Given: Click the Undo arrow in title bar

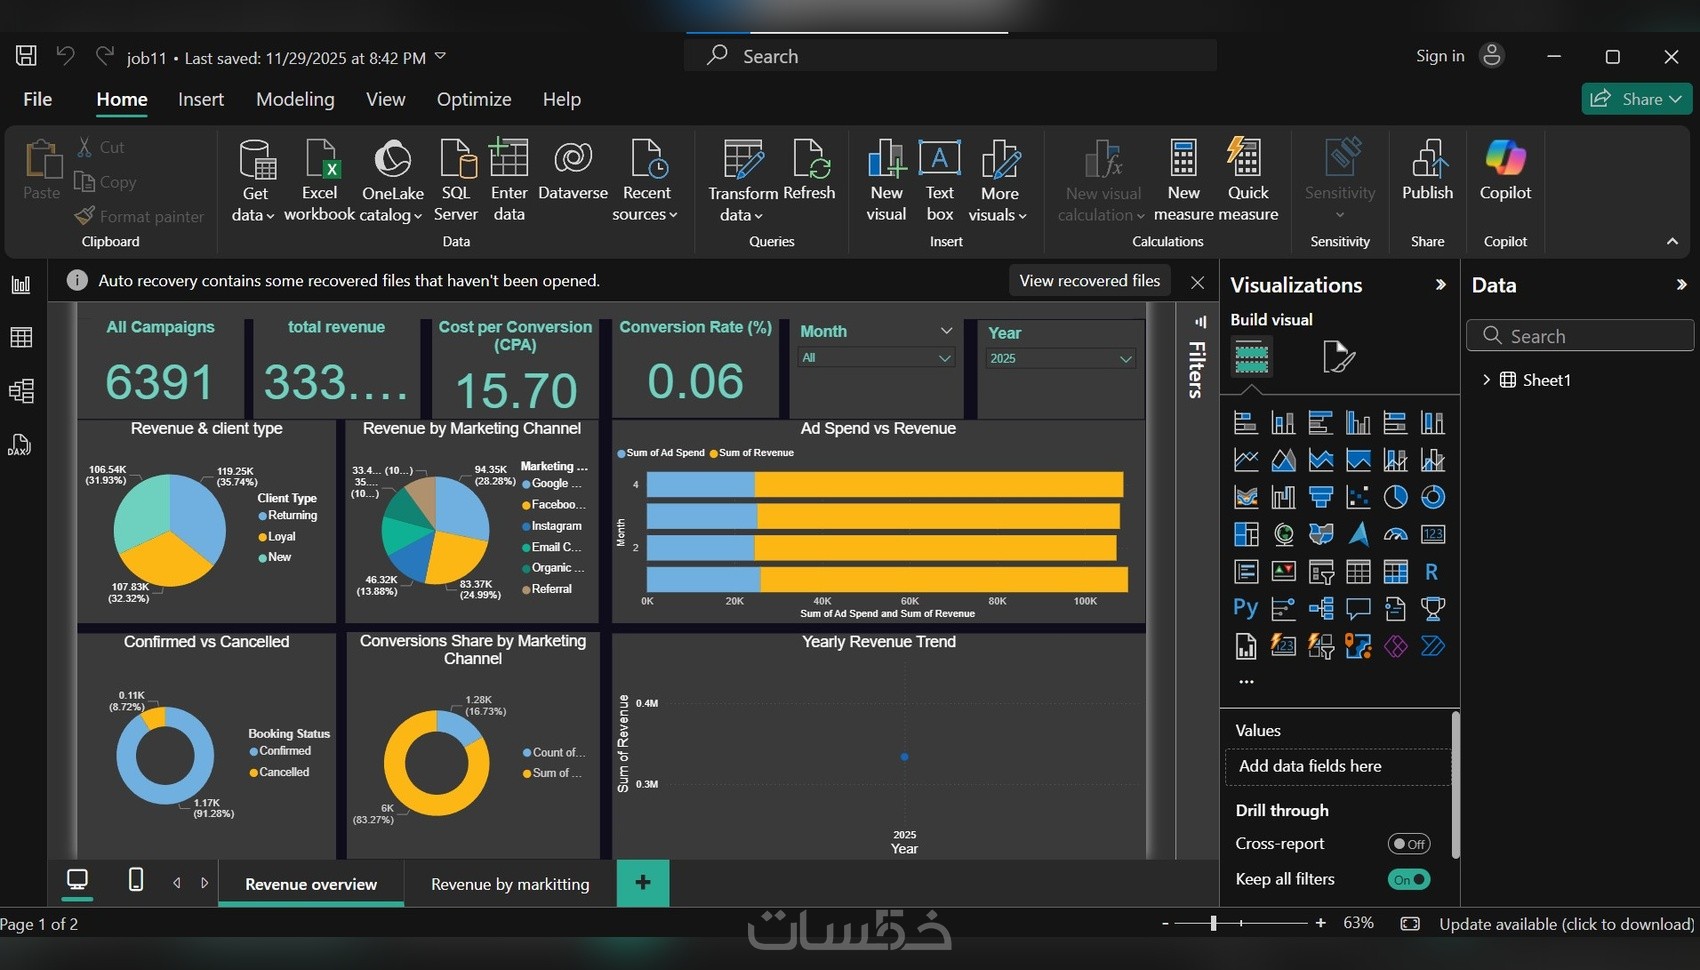Looking at the screenshot, I should pos(65,56).
